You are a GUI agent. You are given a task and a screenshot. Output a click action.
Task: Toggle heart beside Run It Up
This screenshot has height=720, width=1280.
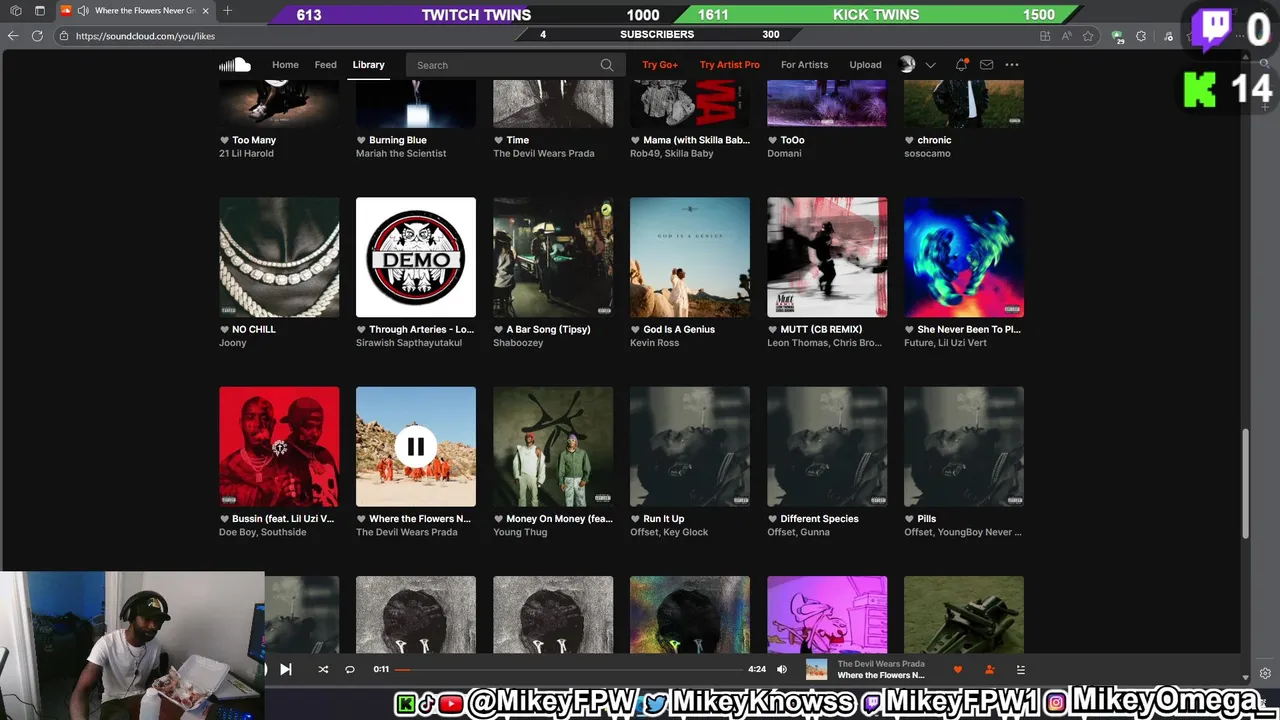[636, 519]
